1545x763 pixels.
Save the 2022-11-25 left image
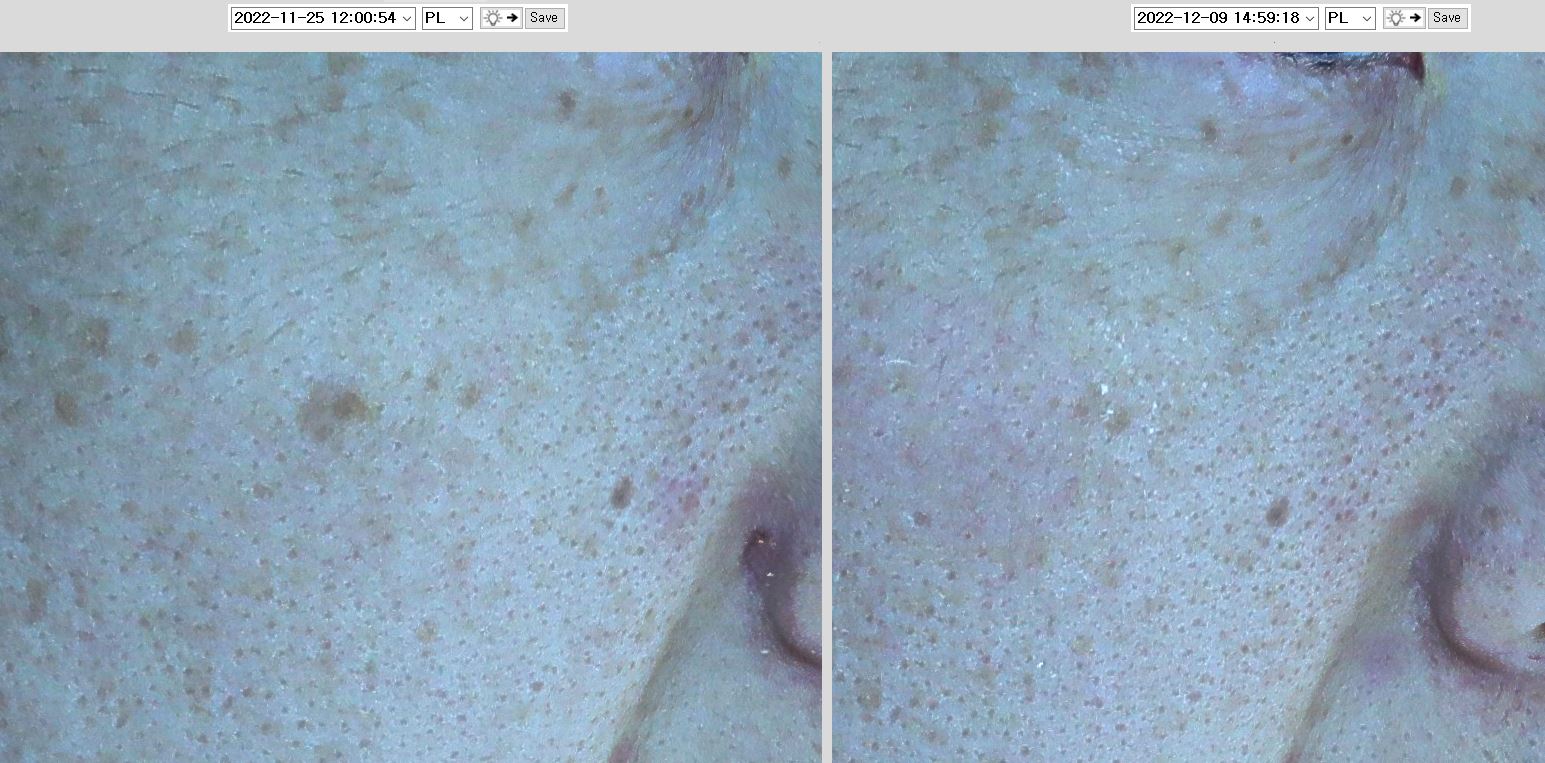(544, 18)
